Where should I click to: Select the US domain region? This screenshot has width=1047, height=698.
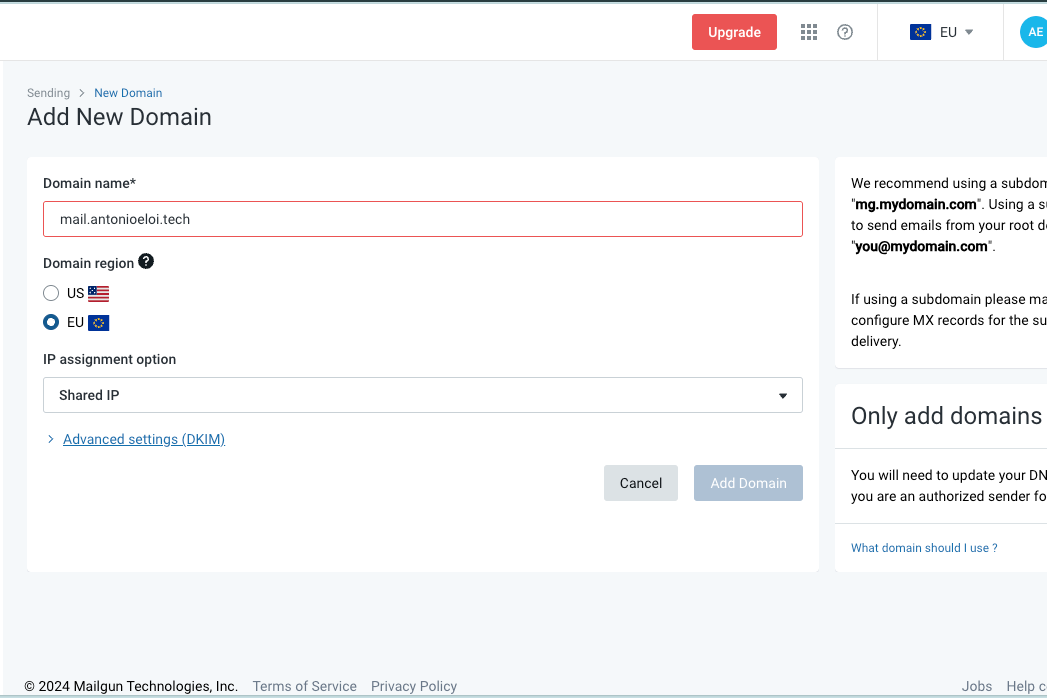click(x=51, y=292)
